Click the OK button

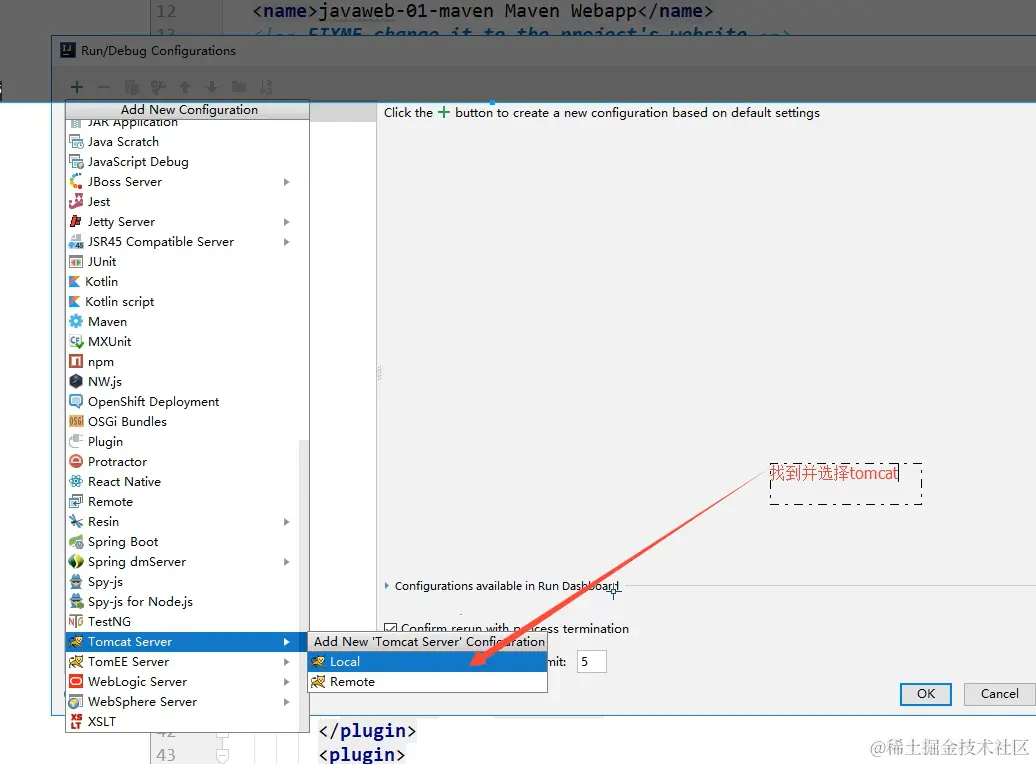coord(926,694)
